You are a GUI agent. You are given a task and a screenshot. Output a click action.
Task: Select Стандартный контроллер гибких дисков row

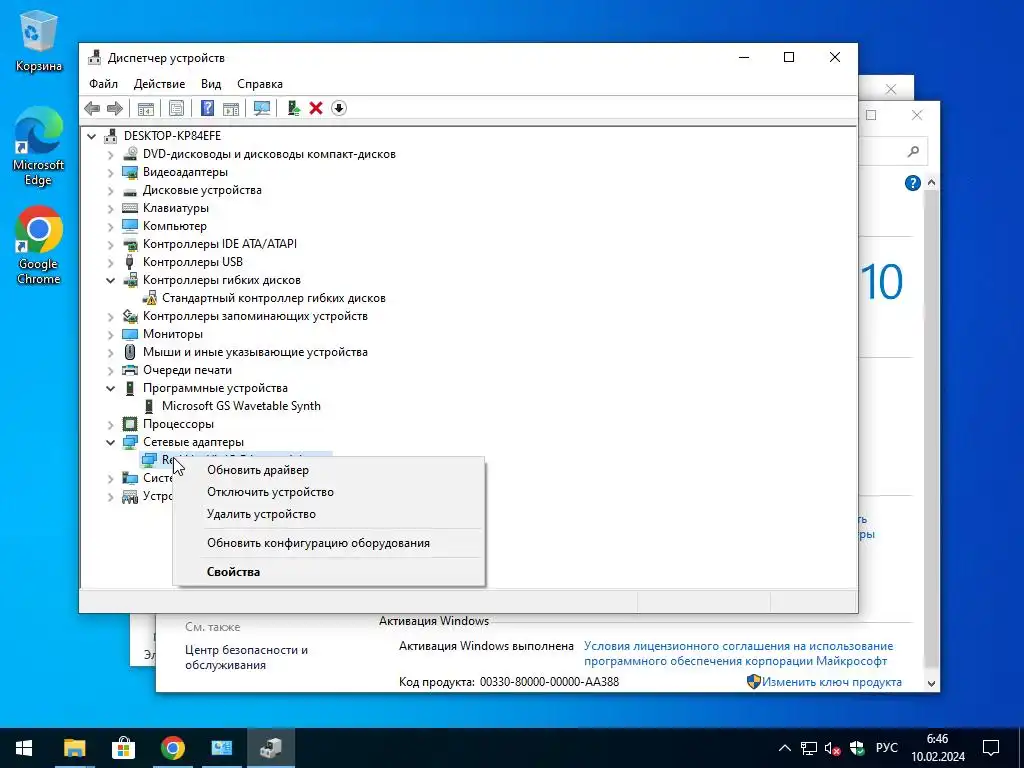click(x=274, y=298)
